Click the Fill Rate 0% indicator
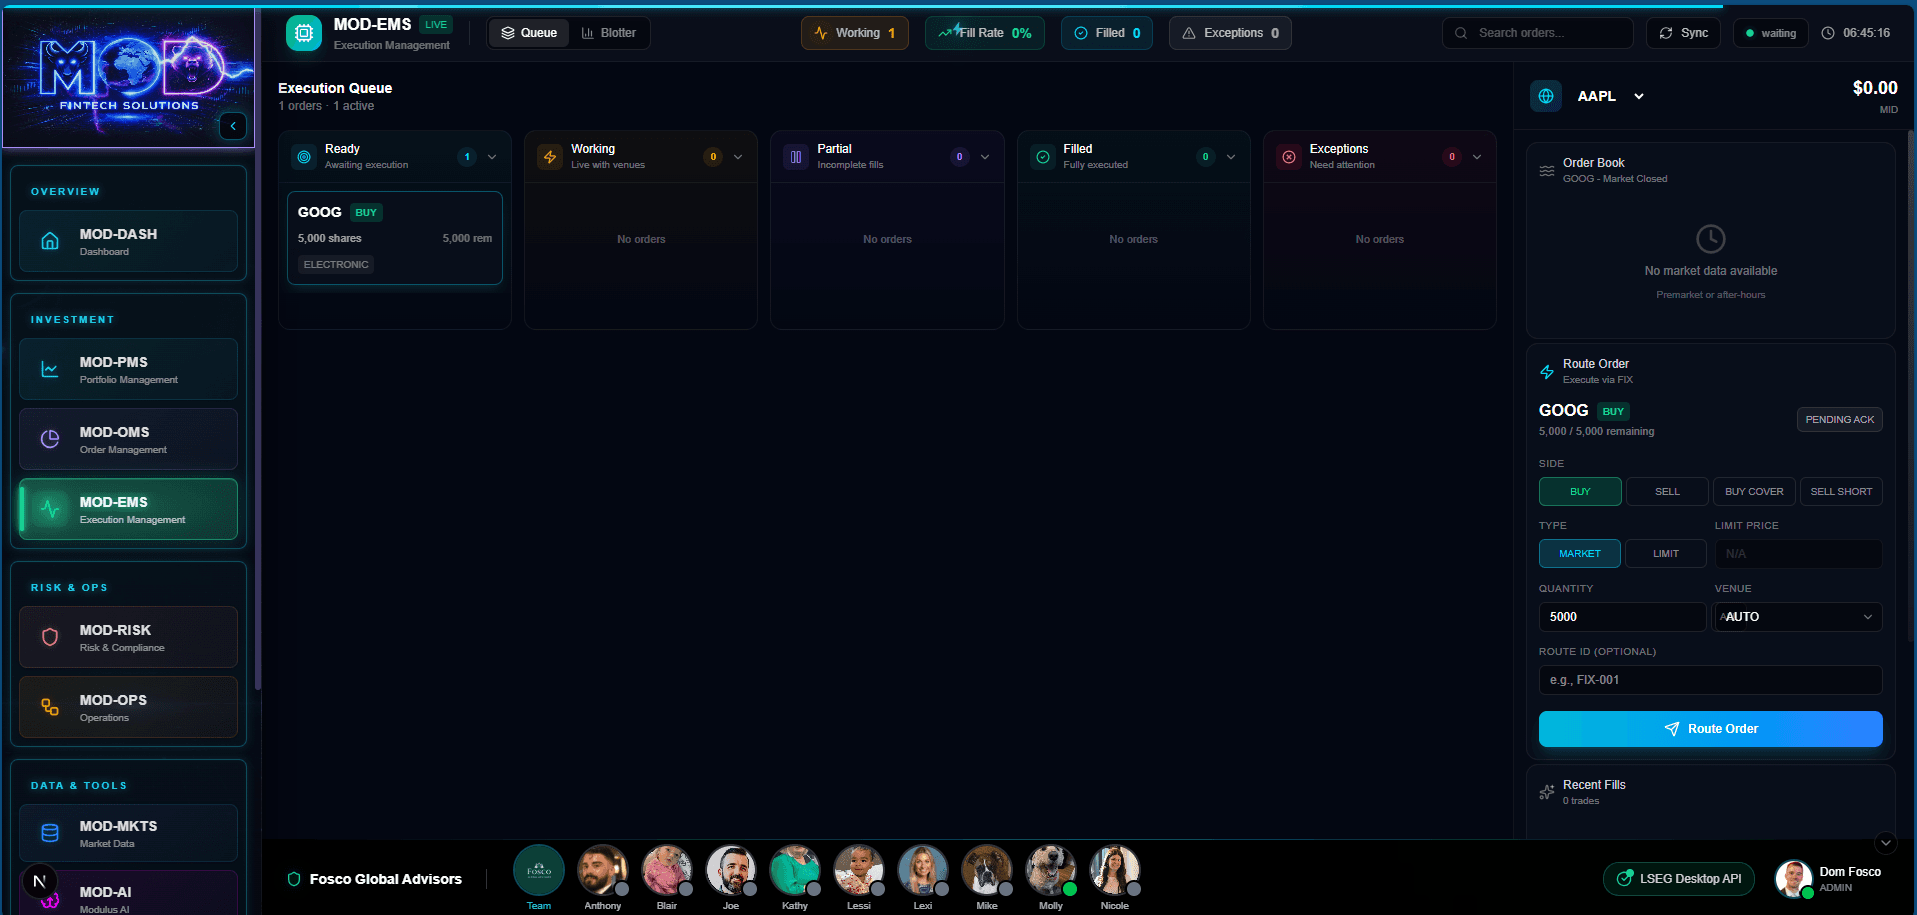The image size is (1917, 915). 985,33
